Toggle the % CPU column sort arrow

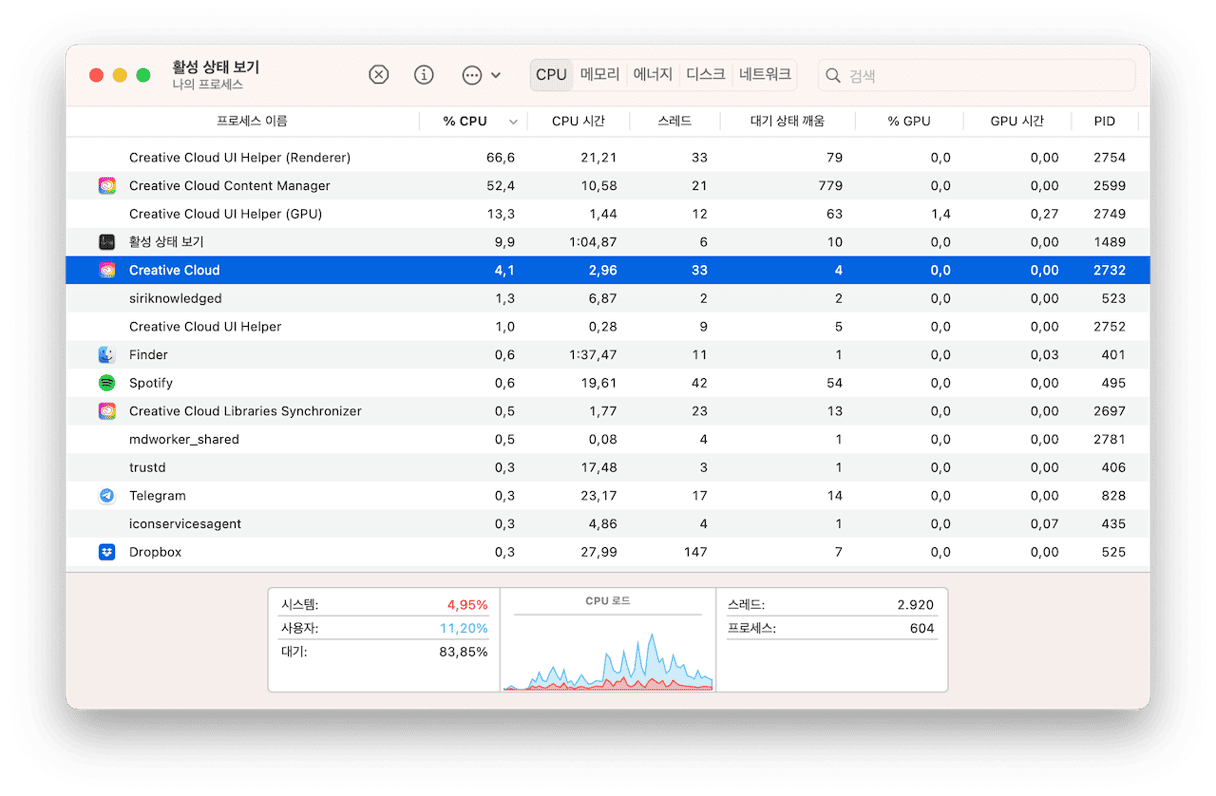tap(513, 122)
